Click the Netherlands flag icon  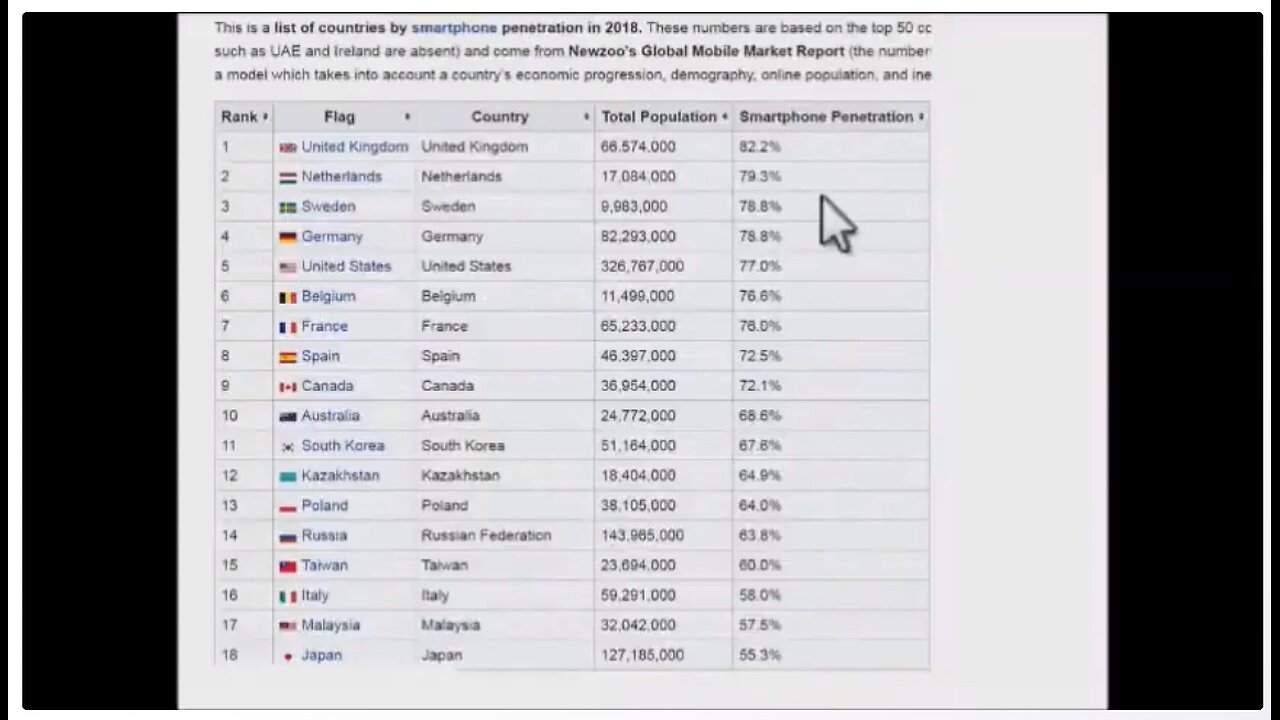click(288, 177)
